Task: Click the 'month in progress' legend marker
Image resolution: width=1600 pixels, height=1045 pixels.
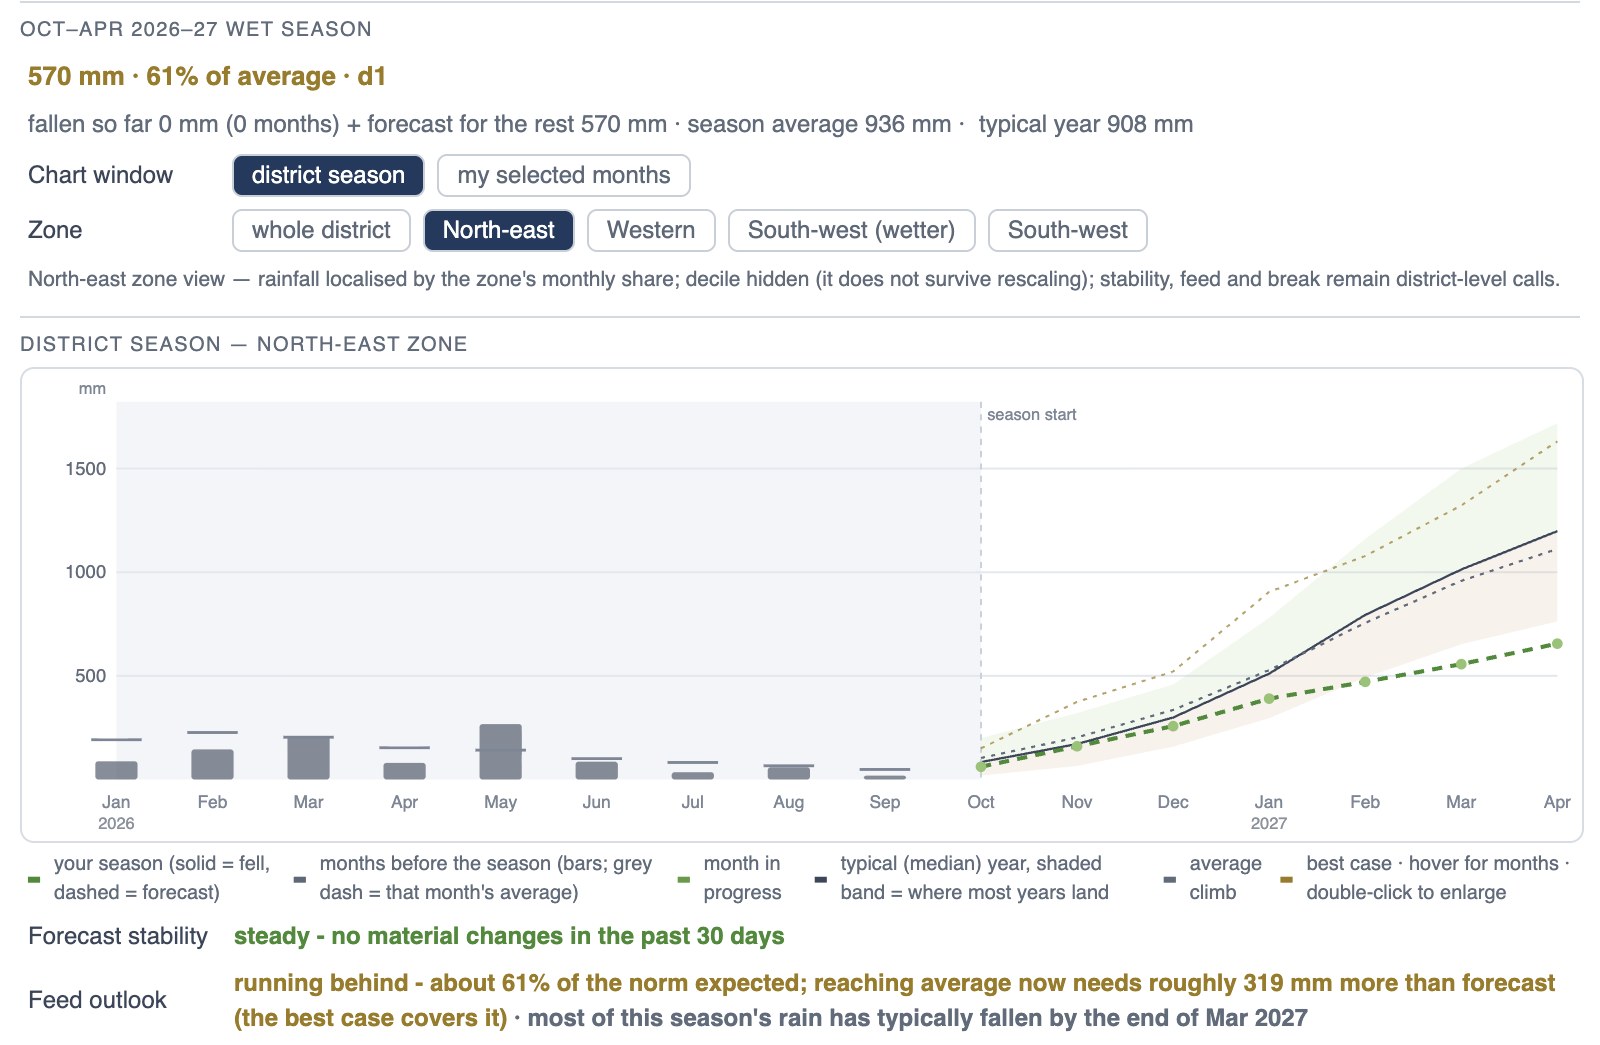Action: pyautogui.click(x=684, y=880)
